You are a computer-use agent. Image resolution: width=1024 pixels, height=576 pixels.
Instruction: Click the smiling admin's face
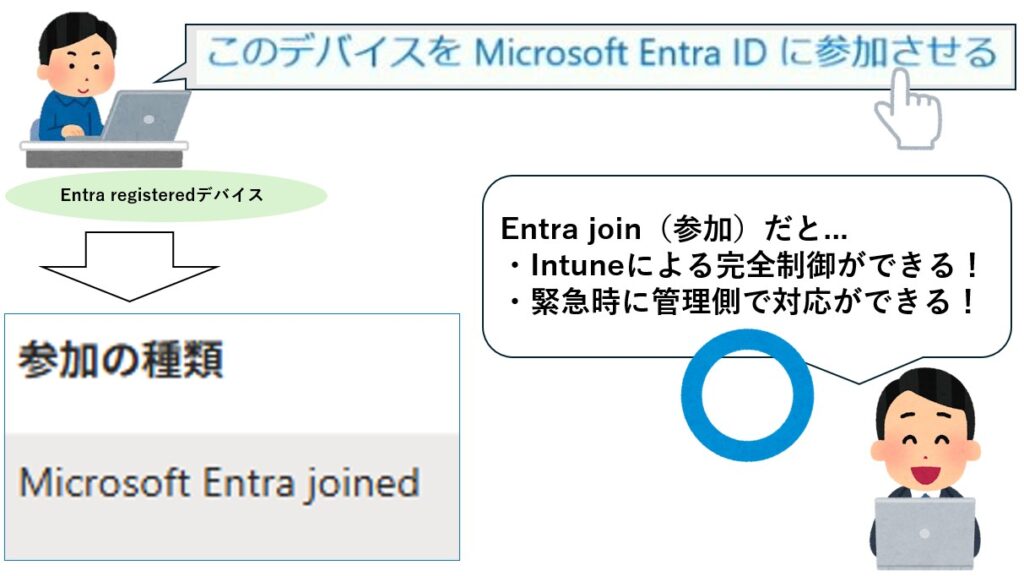921,449
